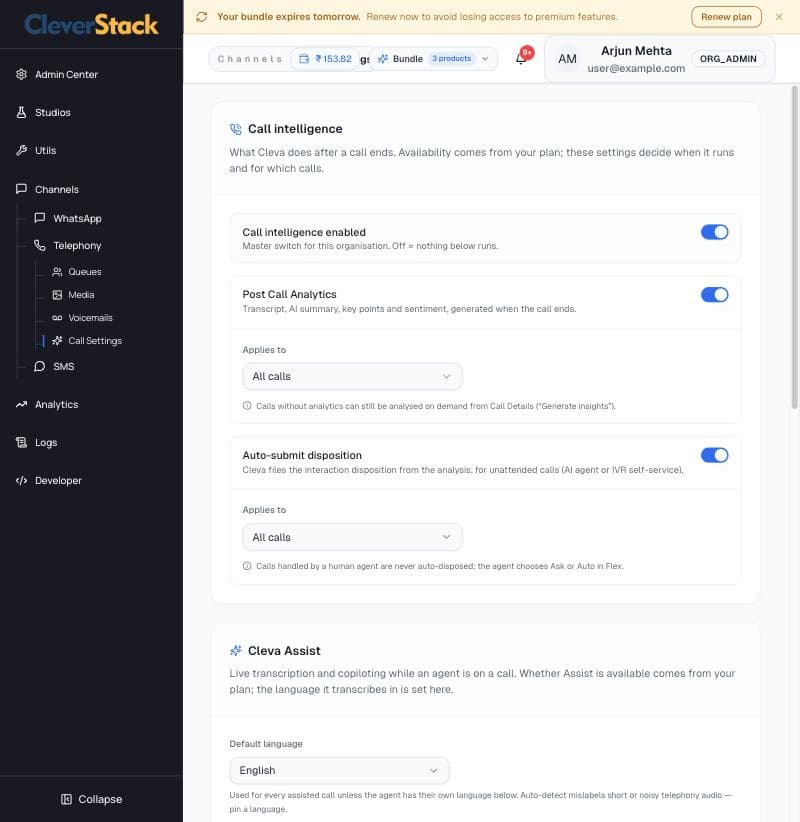This screenshot has height=822, width=800.
Task: Click the ORG_ADMIN role badge
Action: pos(728,59)
